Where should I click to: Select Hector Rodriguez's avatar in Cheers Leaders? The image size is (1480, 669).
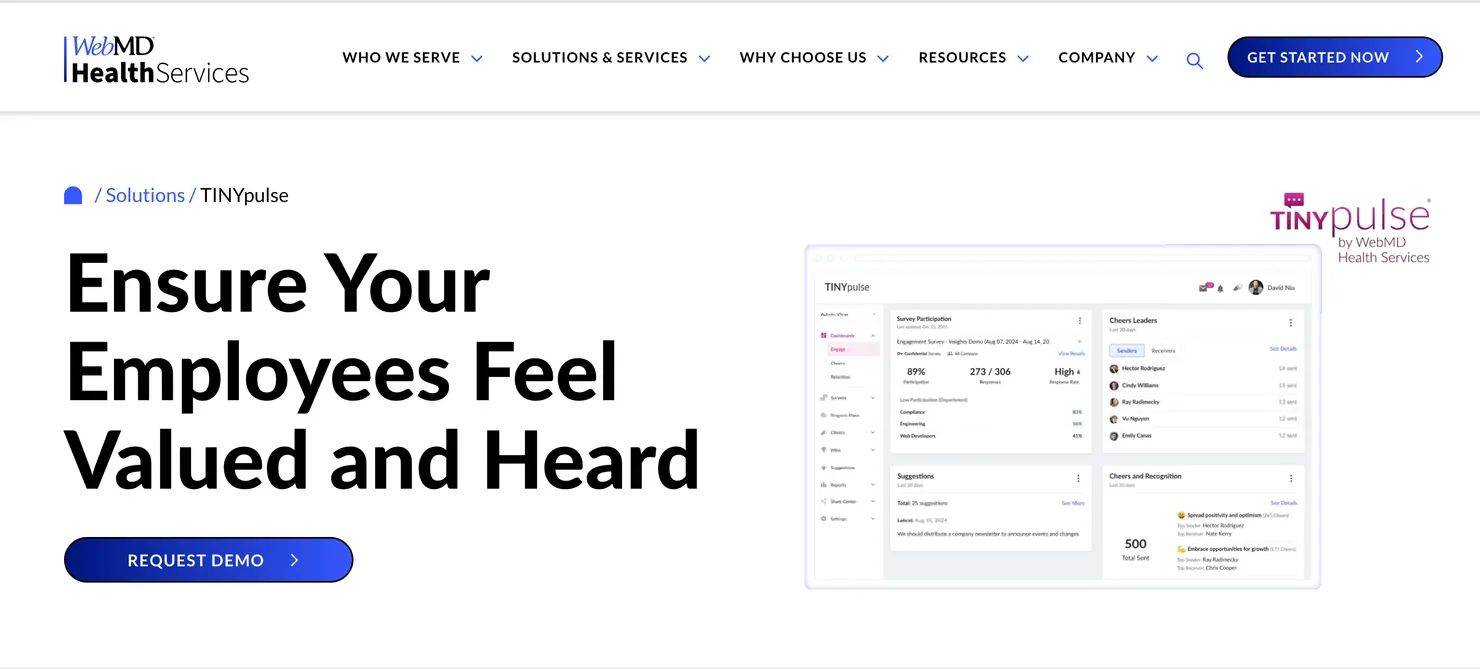(1114, 368)
